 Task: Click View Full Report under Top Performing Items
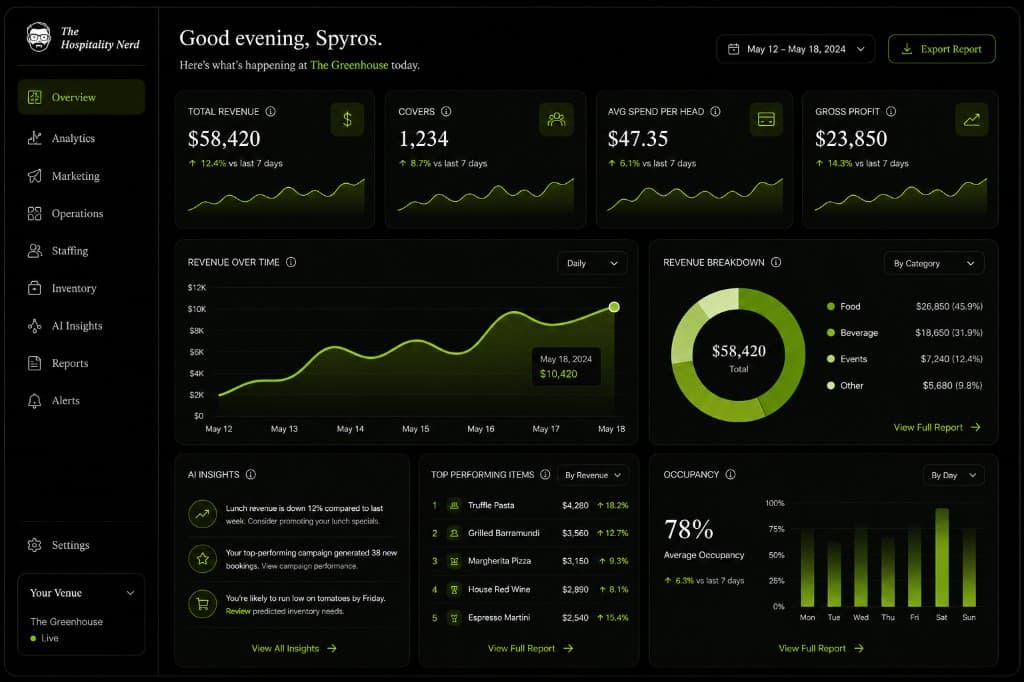530,649
